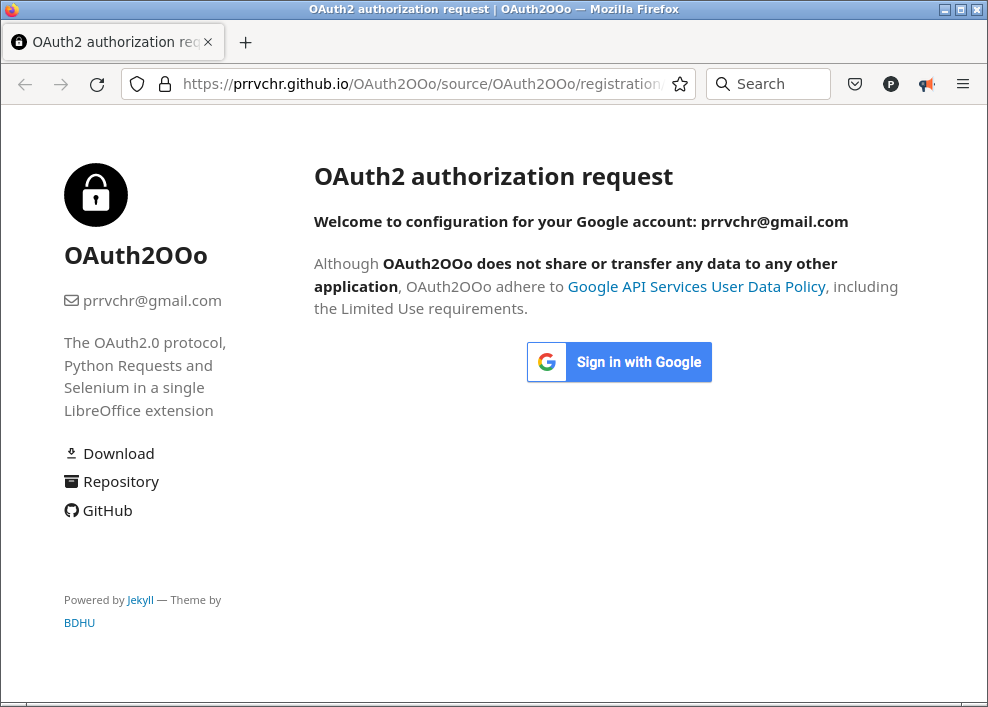The image size is (988, 707).
Task: Click the Download arrow icon in sidebar
Action: 71,454
